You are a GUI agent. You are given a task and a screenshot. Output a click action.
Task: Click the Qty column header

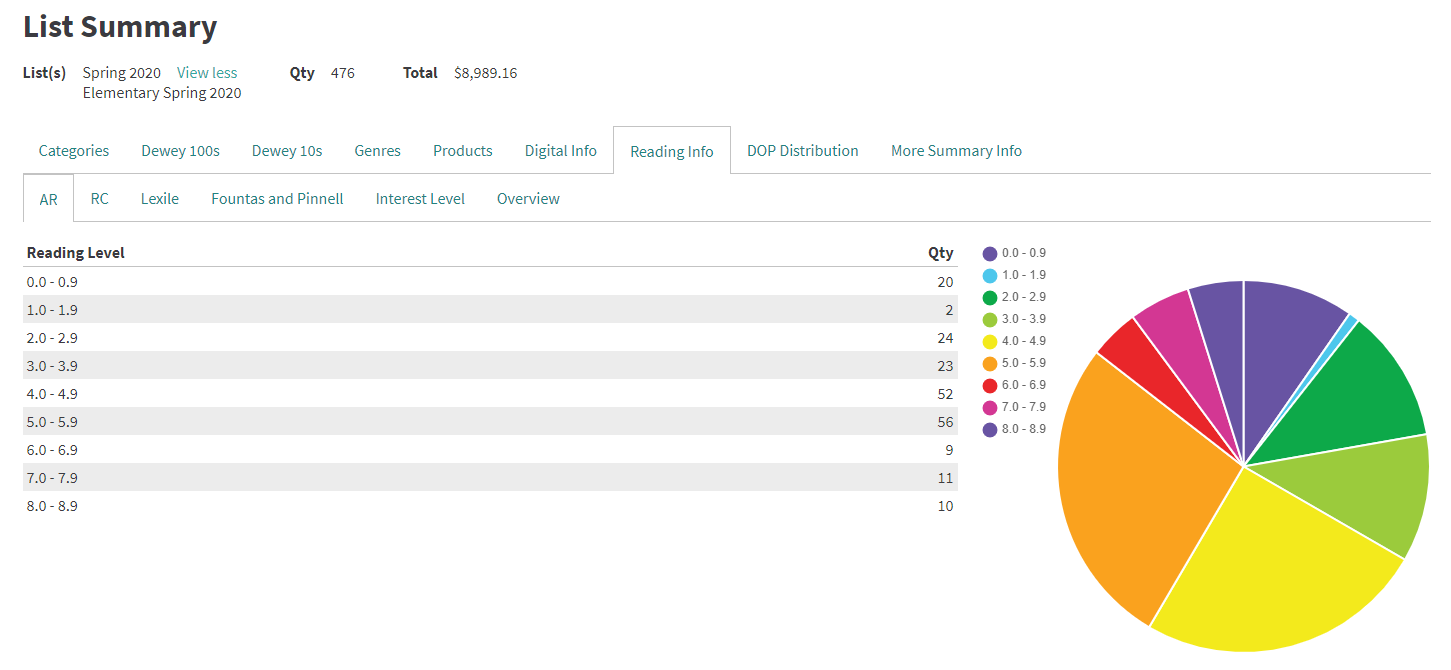[x=941, y=252]
